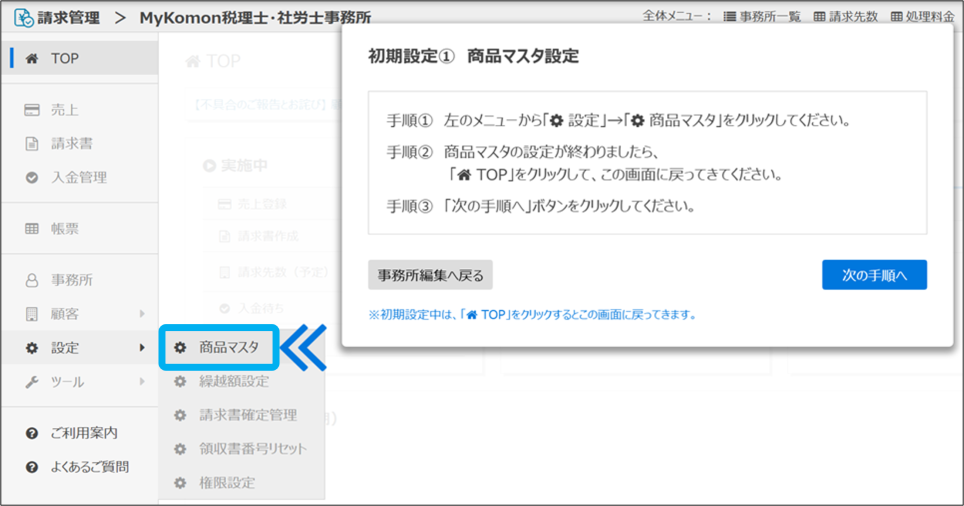
Task: Click the 事務所 person icon in sidebar
Action: 32,280
